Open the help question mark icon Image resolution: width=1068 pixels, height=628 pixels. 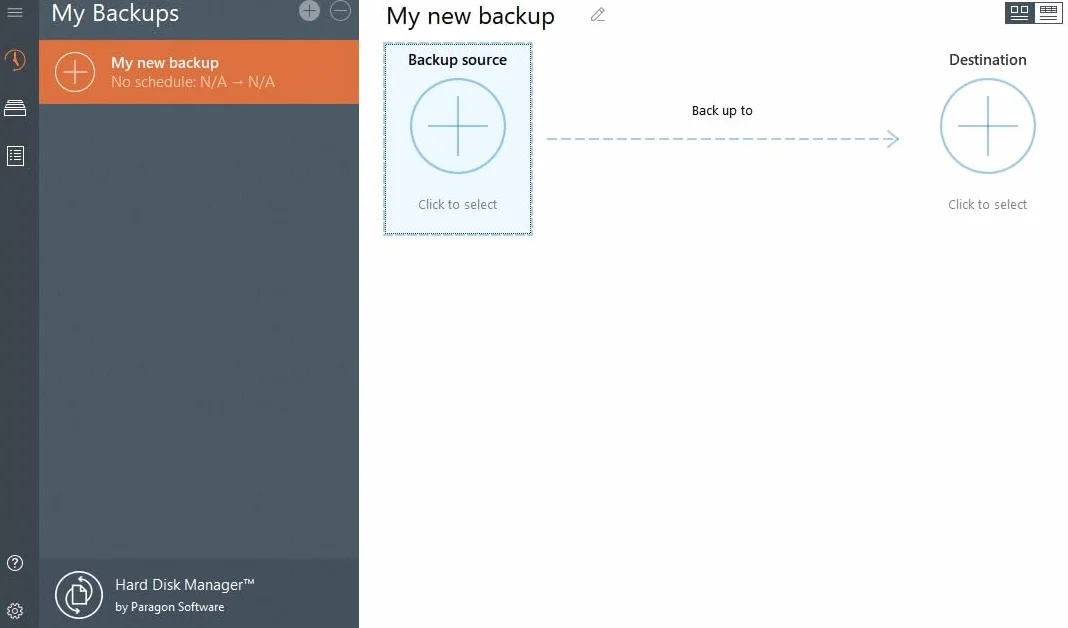(15, 563)
